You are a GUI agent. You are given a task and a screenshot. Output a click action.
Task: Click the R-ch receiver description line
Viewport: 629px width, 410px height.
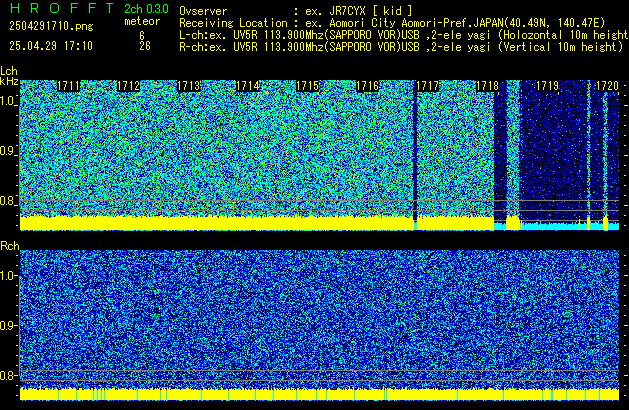coord(401,47)
